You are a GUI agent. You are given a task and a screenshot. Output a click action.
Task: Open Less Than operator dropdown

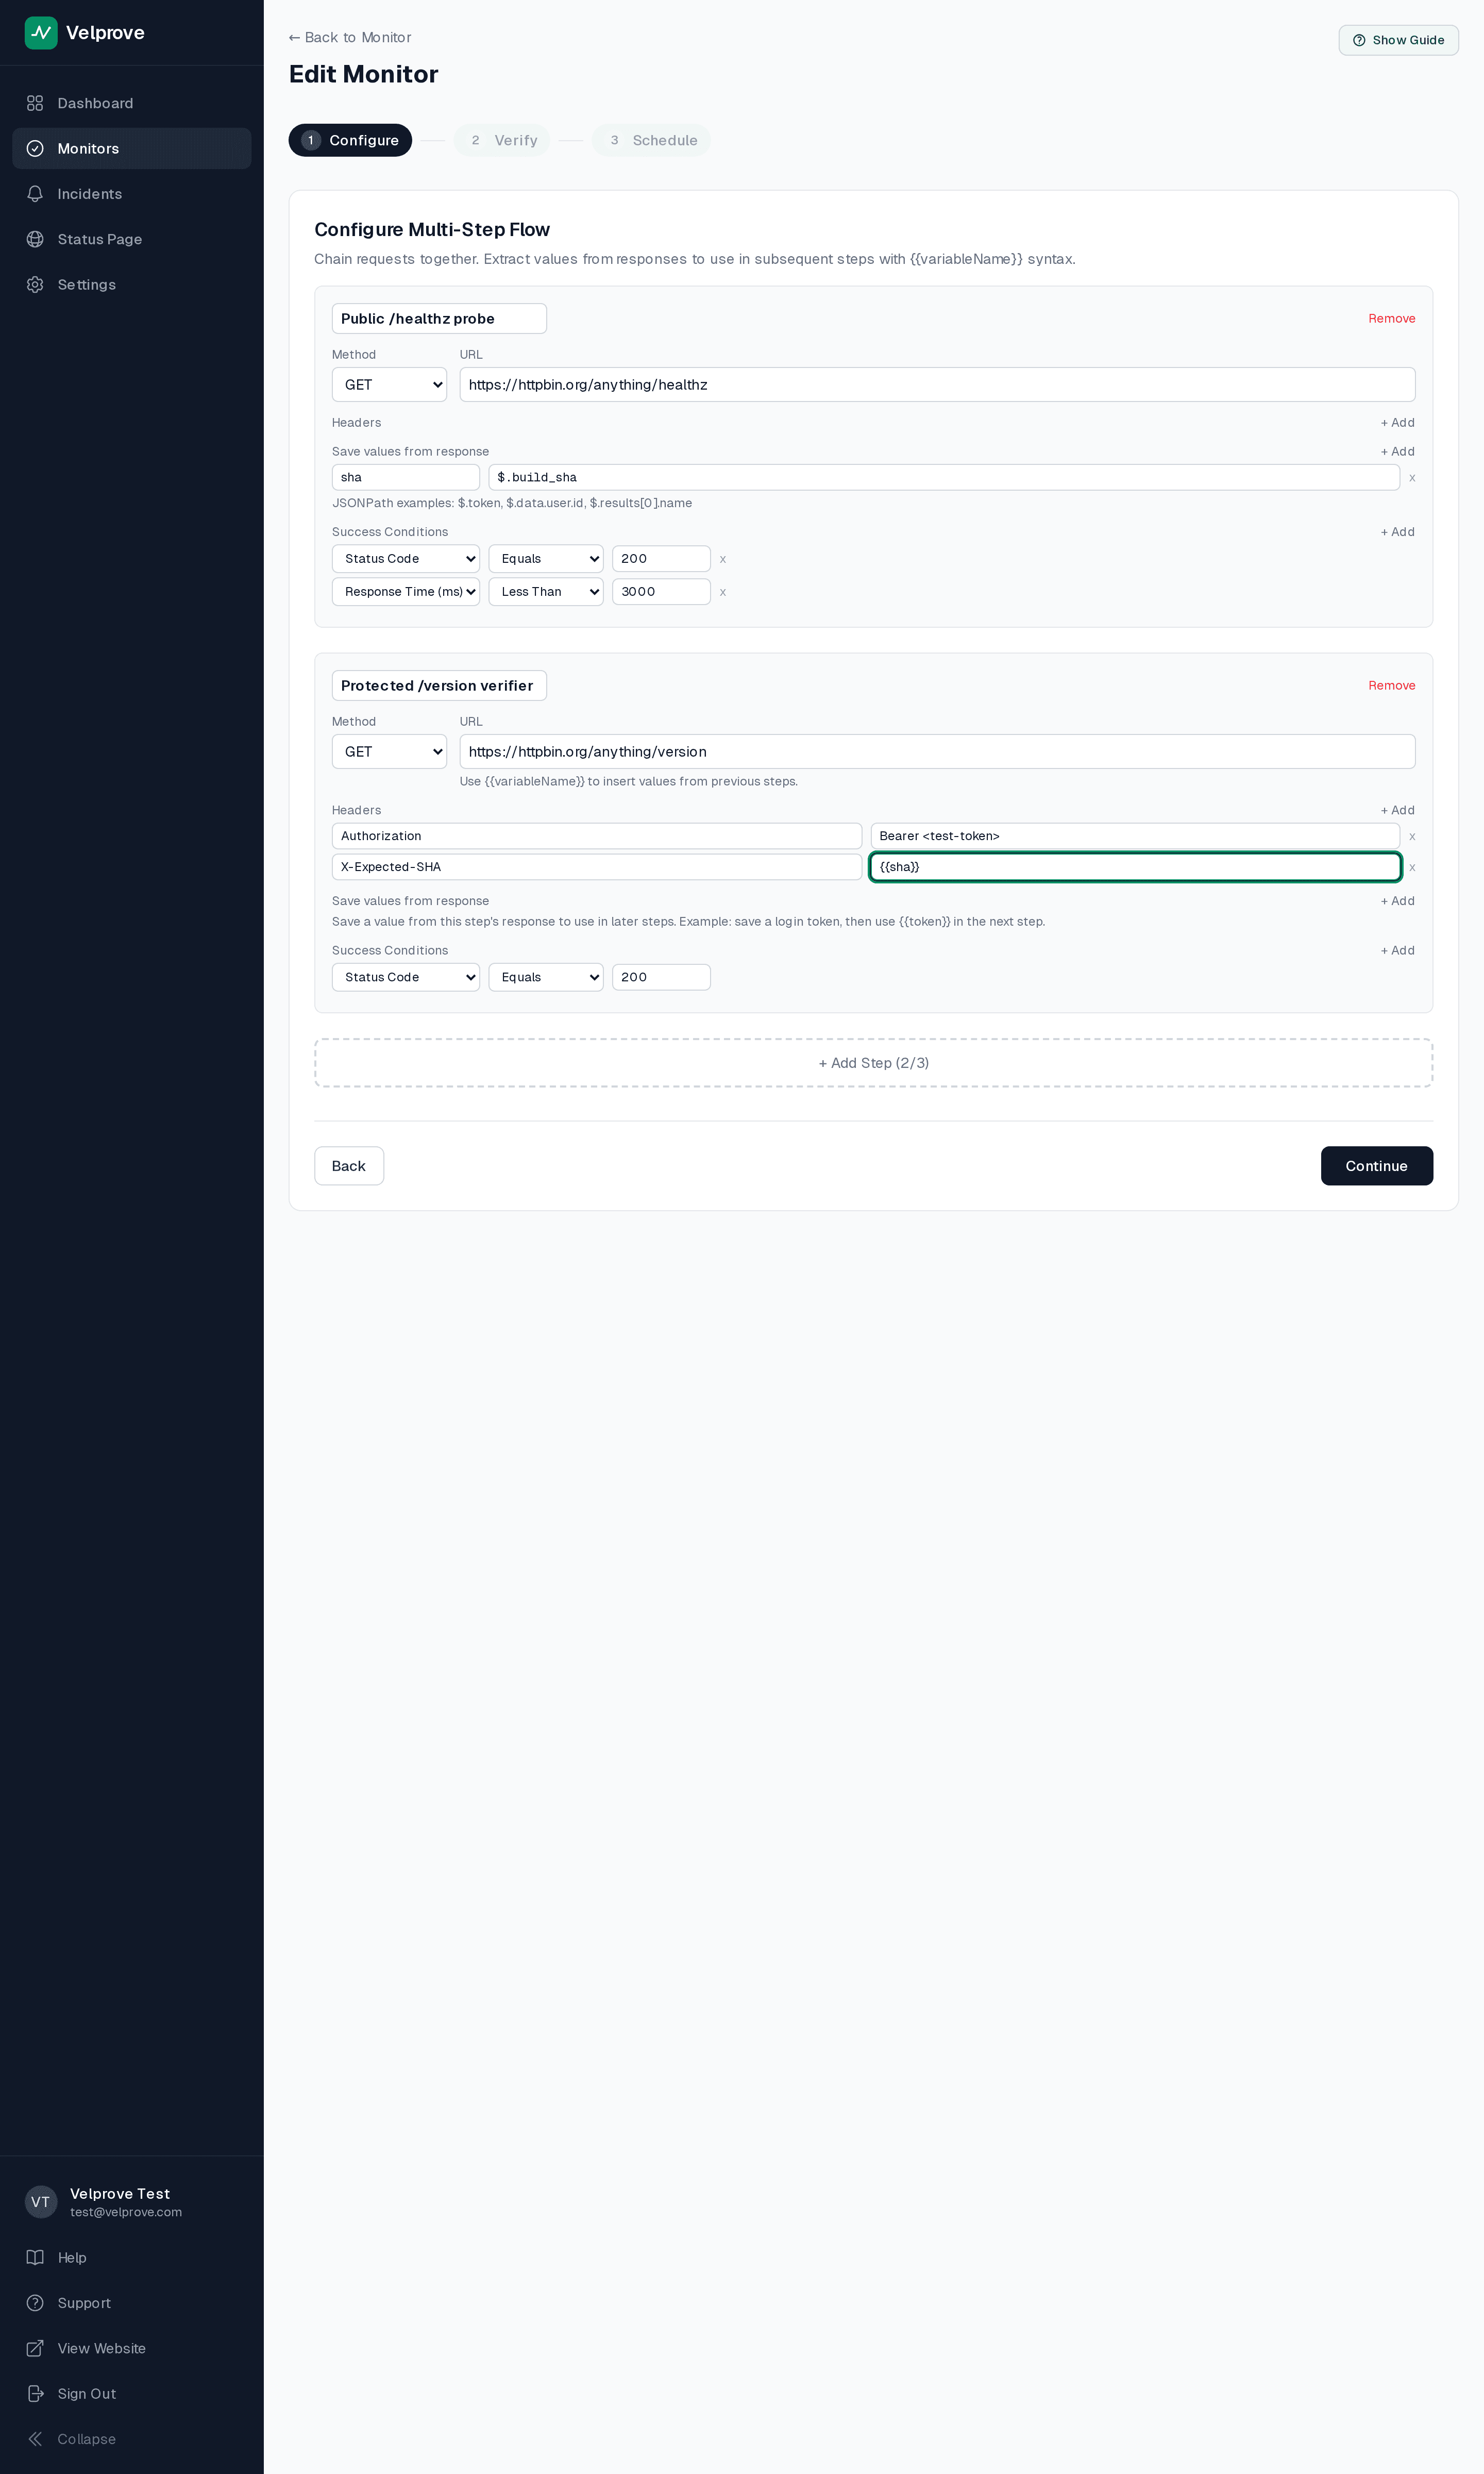[x=546, y=592]
